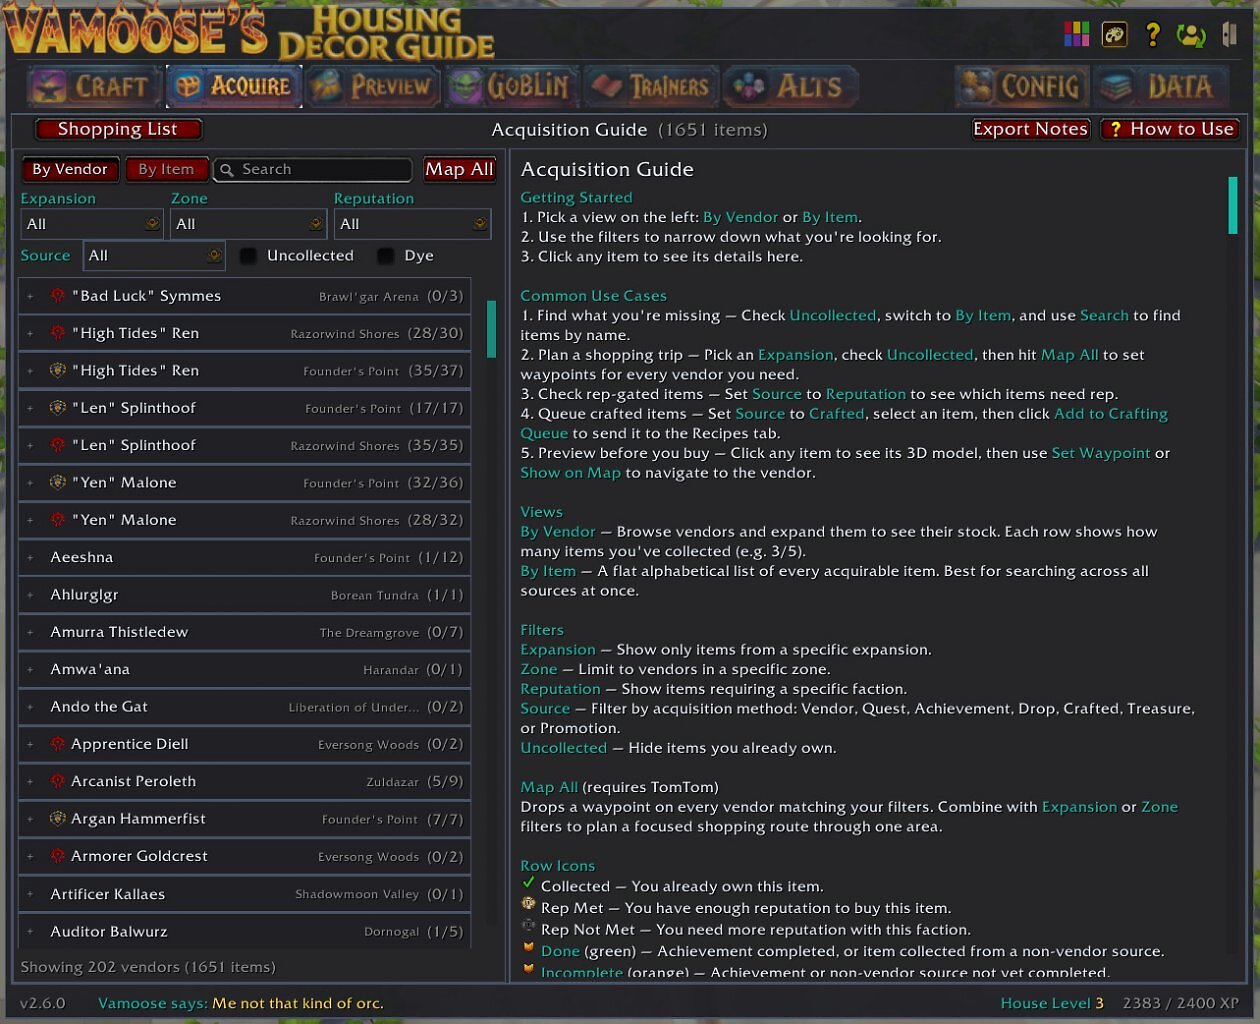Click the Rep Not Met legend icon

pyautogui.click(x=529, y=926)
